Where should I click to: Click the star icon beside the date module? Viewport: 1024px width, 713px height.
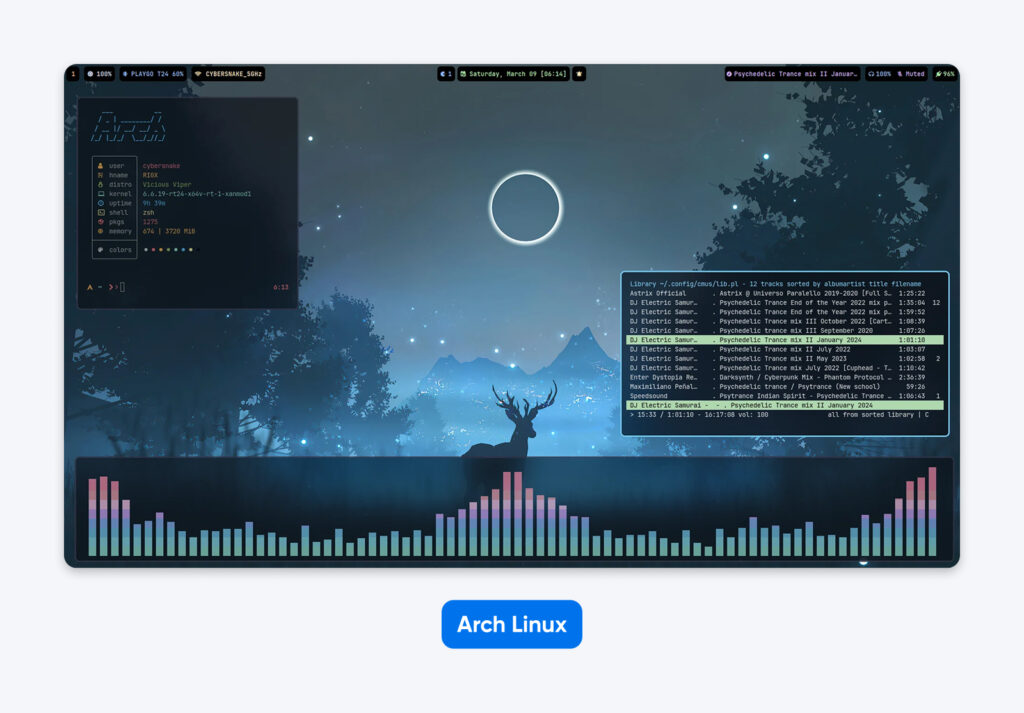click(580, 74)
